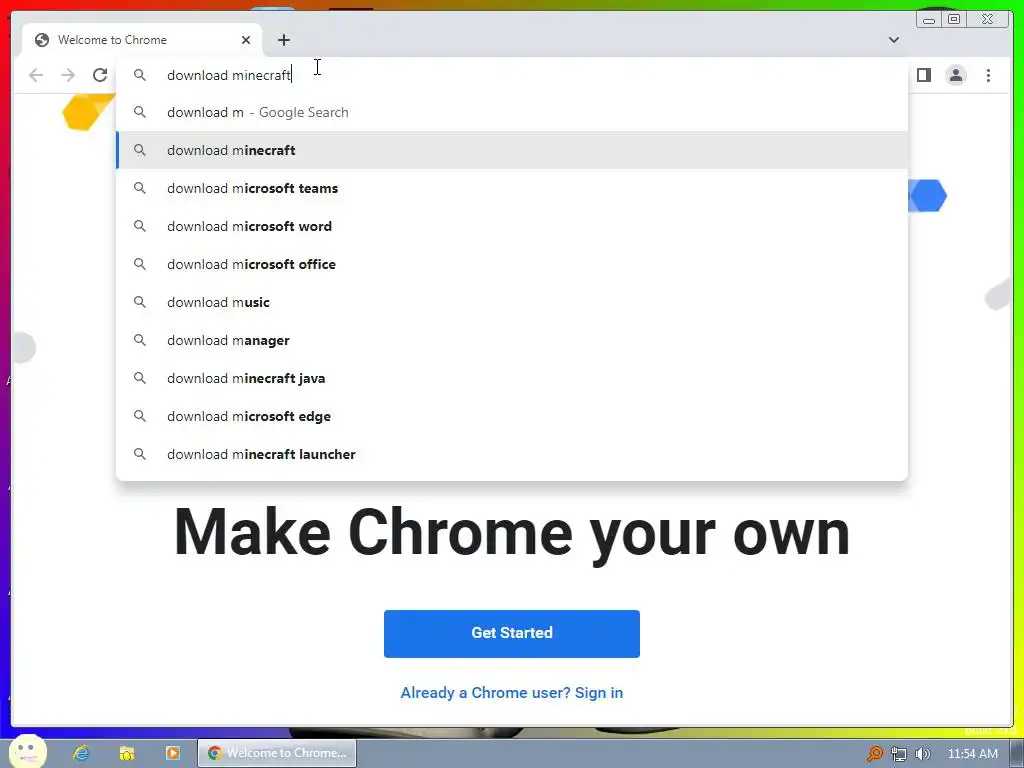Click the globe favicon on the Chrome tab

click(x=42, y=40)
